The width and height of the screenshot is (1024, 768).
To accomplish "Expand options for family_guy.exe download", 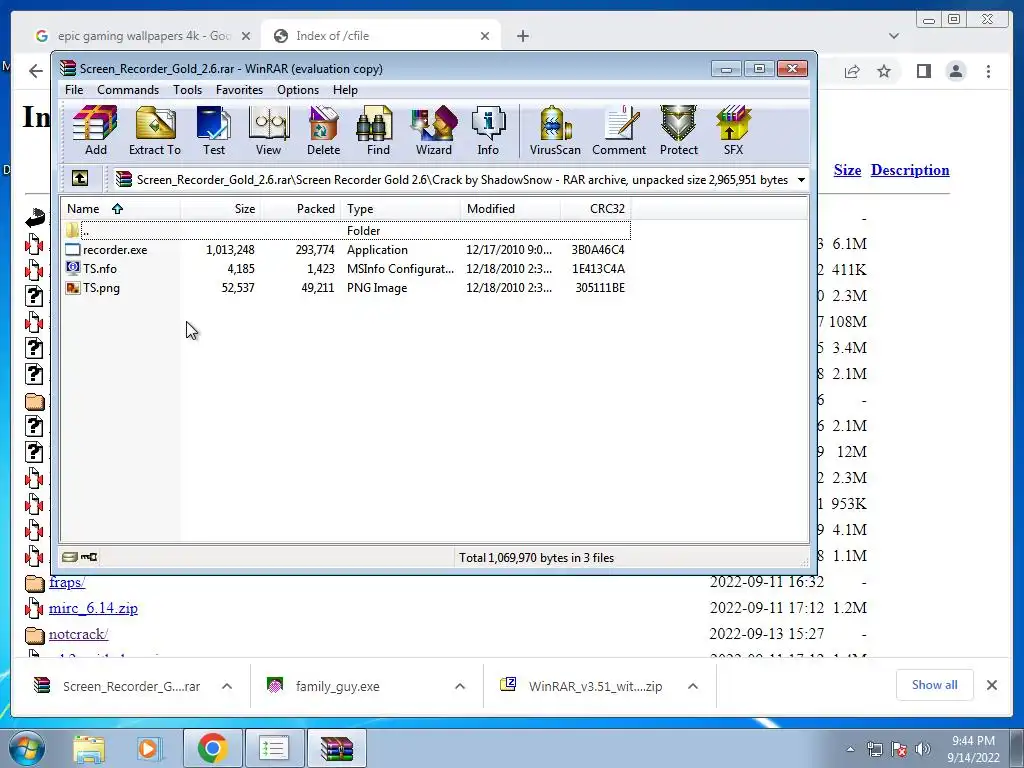I will pyautogui.click(x=460, y=686).
